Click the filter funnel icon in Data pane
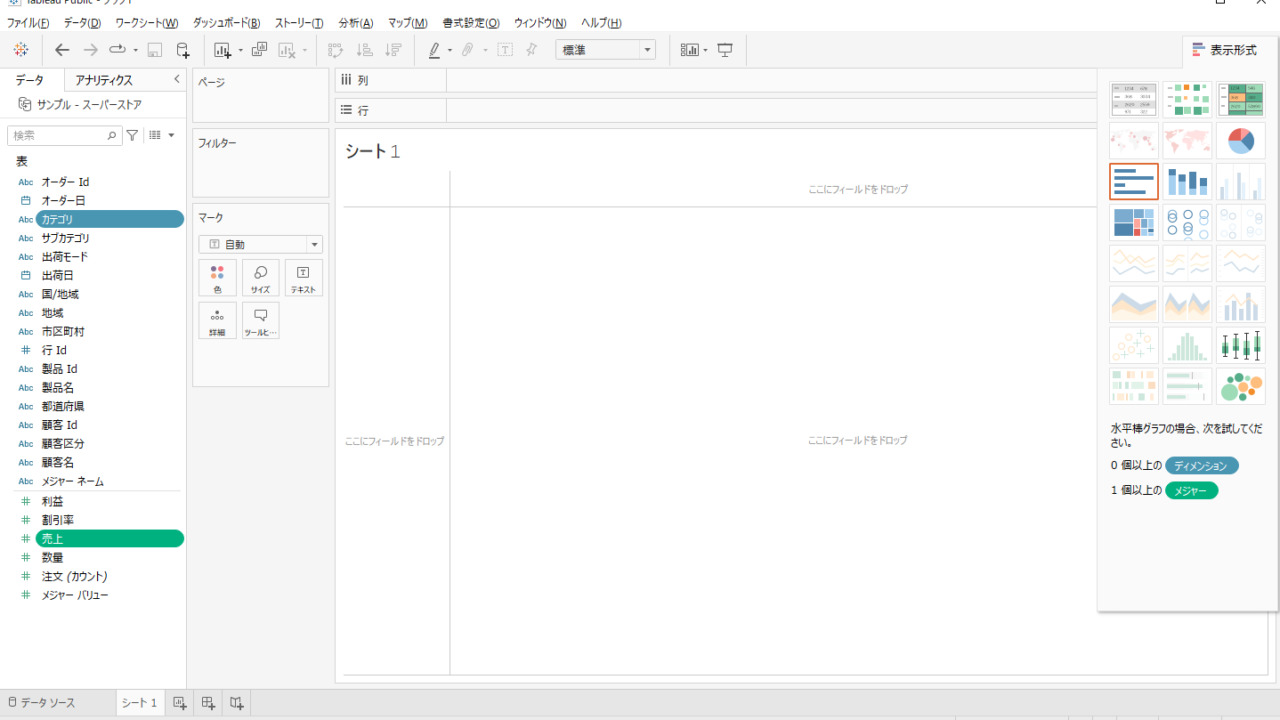 pos(132,135)
